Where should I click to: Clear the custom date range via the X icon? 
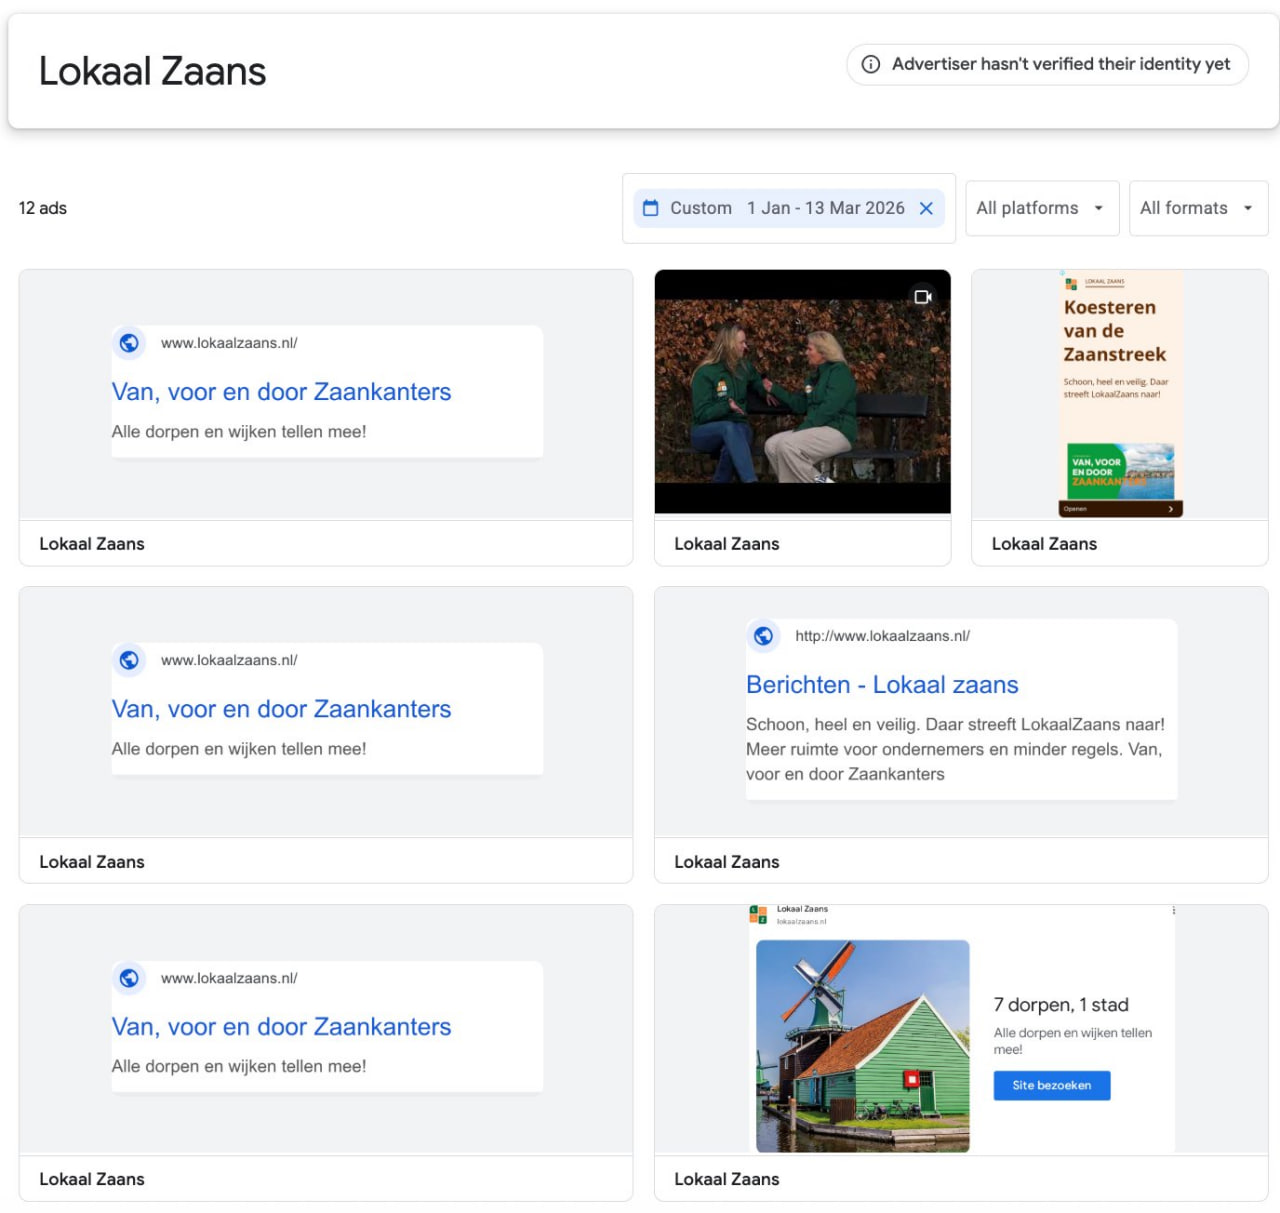(x=926, y=208)
